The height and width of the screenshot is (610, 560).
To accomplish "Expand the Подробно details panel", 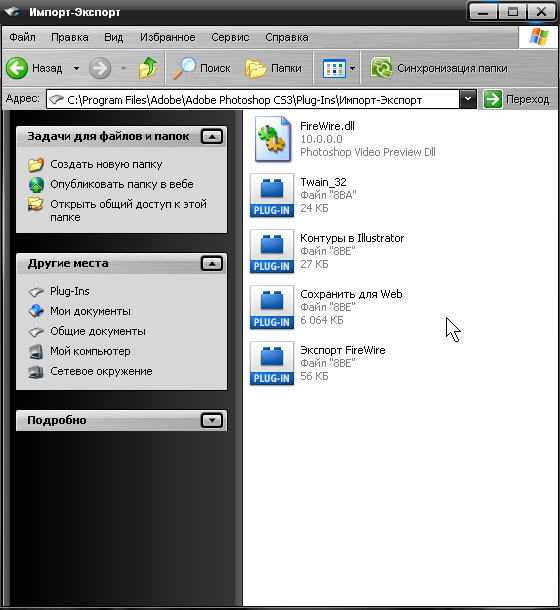I will pos(212,420).
